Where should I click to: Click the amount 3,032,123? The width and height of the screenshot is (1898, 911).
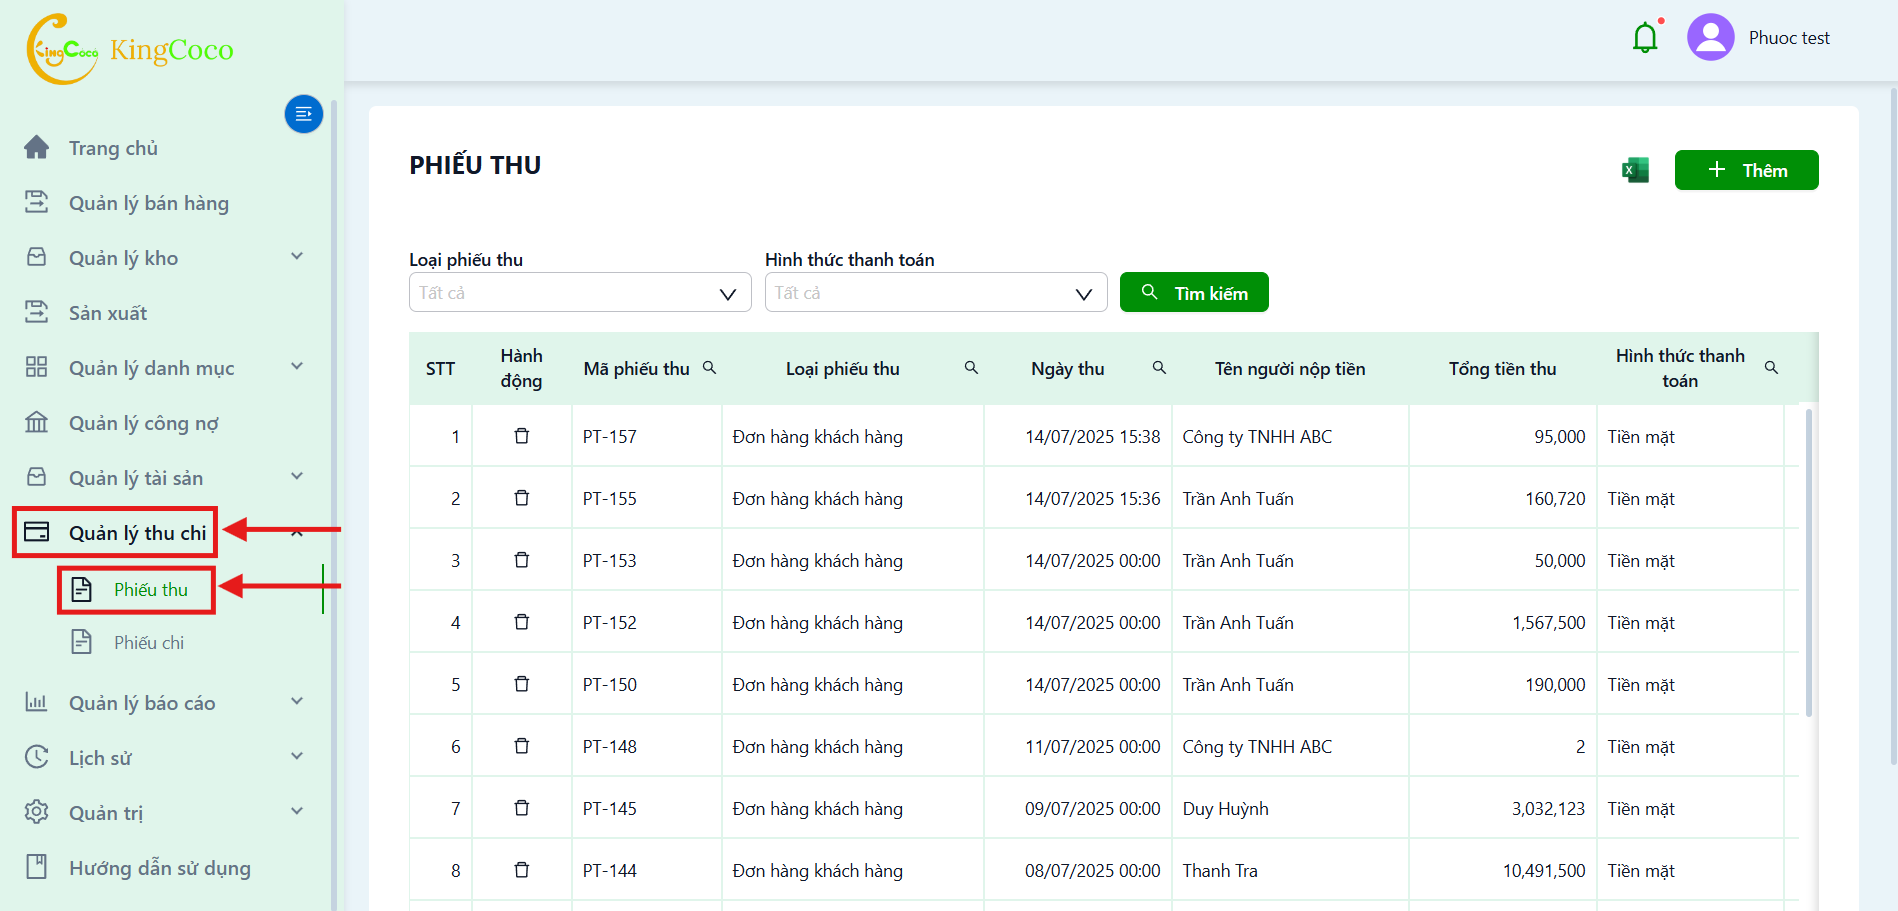click(x=1548, y=809)
